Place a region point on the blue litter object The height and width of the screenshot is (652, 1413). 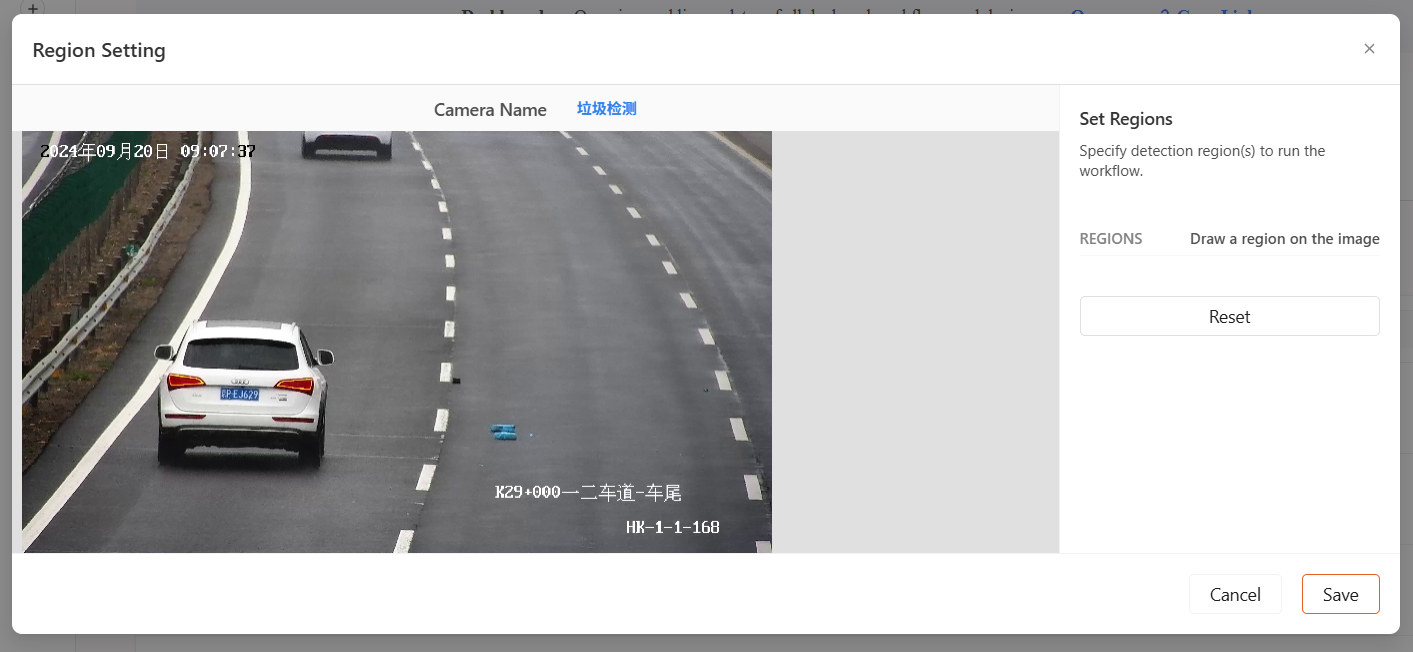[503, 431]
